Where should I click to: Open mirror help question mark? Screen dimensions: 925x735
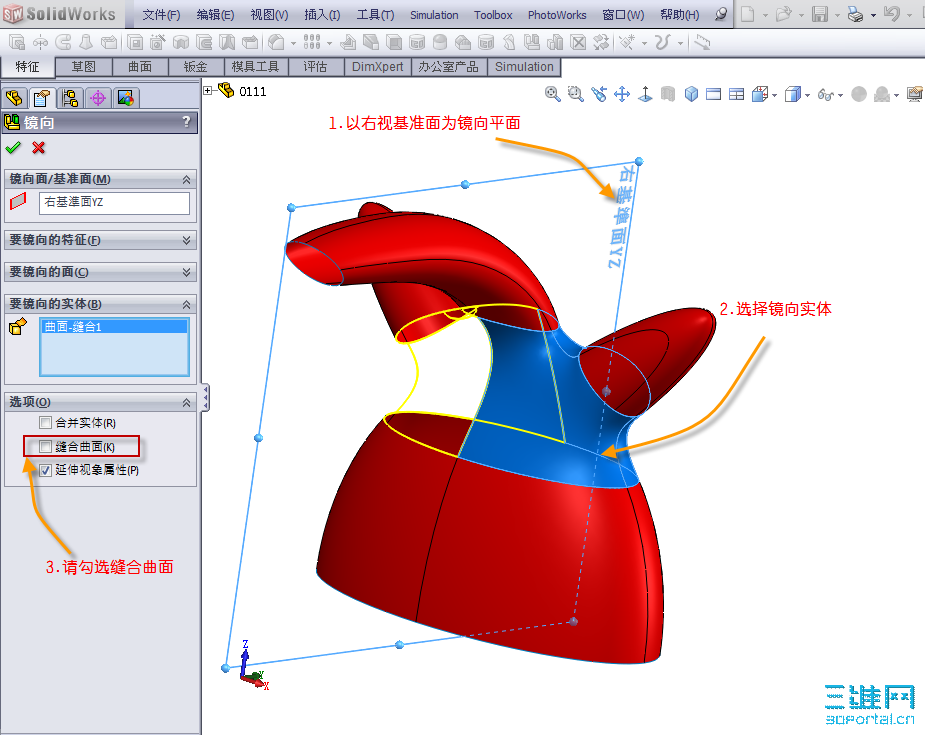click(x=186, y=122)
